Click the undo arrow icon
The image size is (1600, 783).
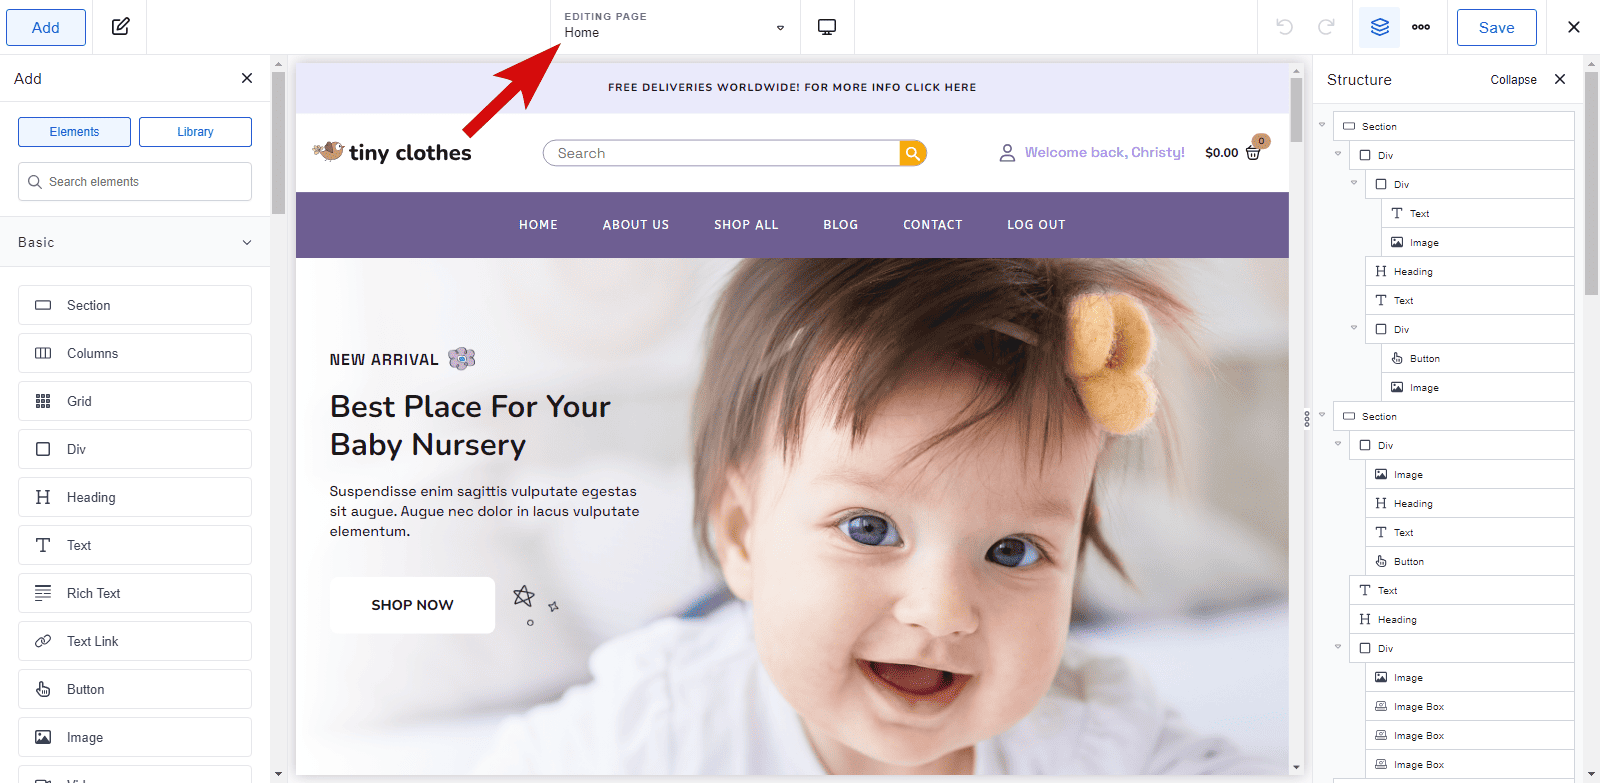coord(1285,27)
